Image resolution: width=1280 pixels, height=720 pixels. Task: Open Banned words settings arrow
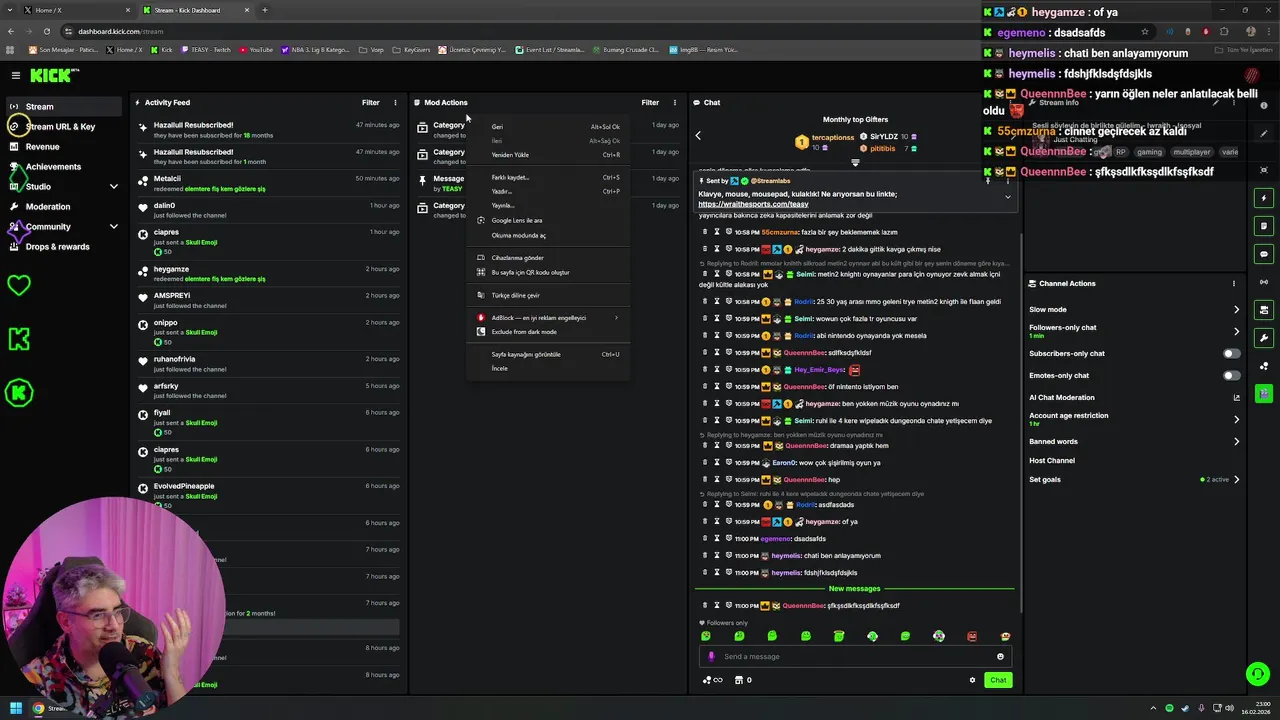pos(1236,441)
